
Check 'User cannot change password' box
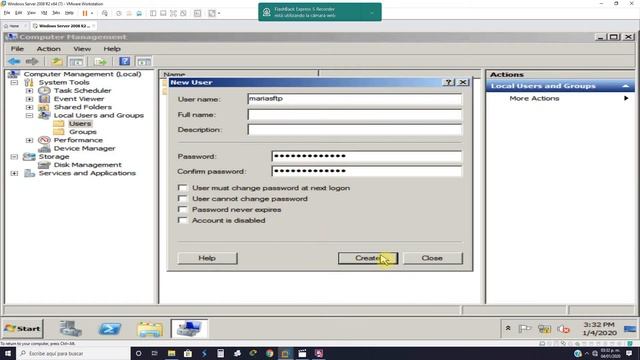[182, 198]
